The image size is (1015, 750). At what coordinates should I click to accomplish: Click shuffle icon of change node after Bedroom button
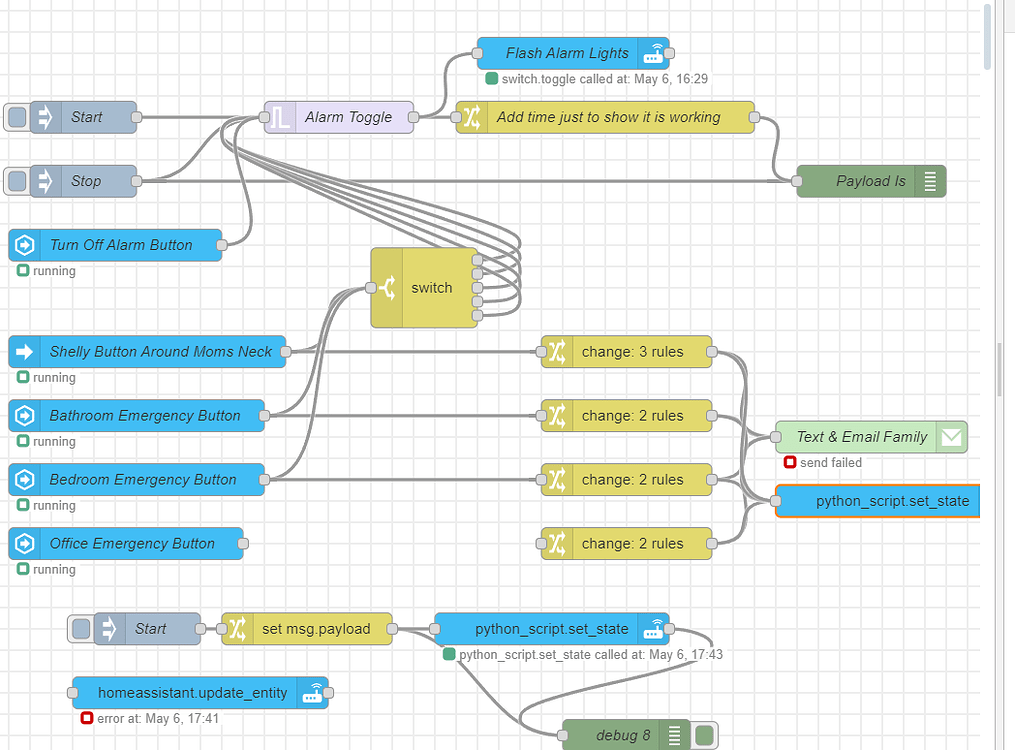(557, 480)
